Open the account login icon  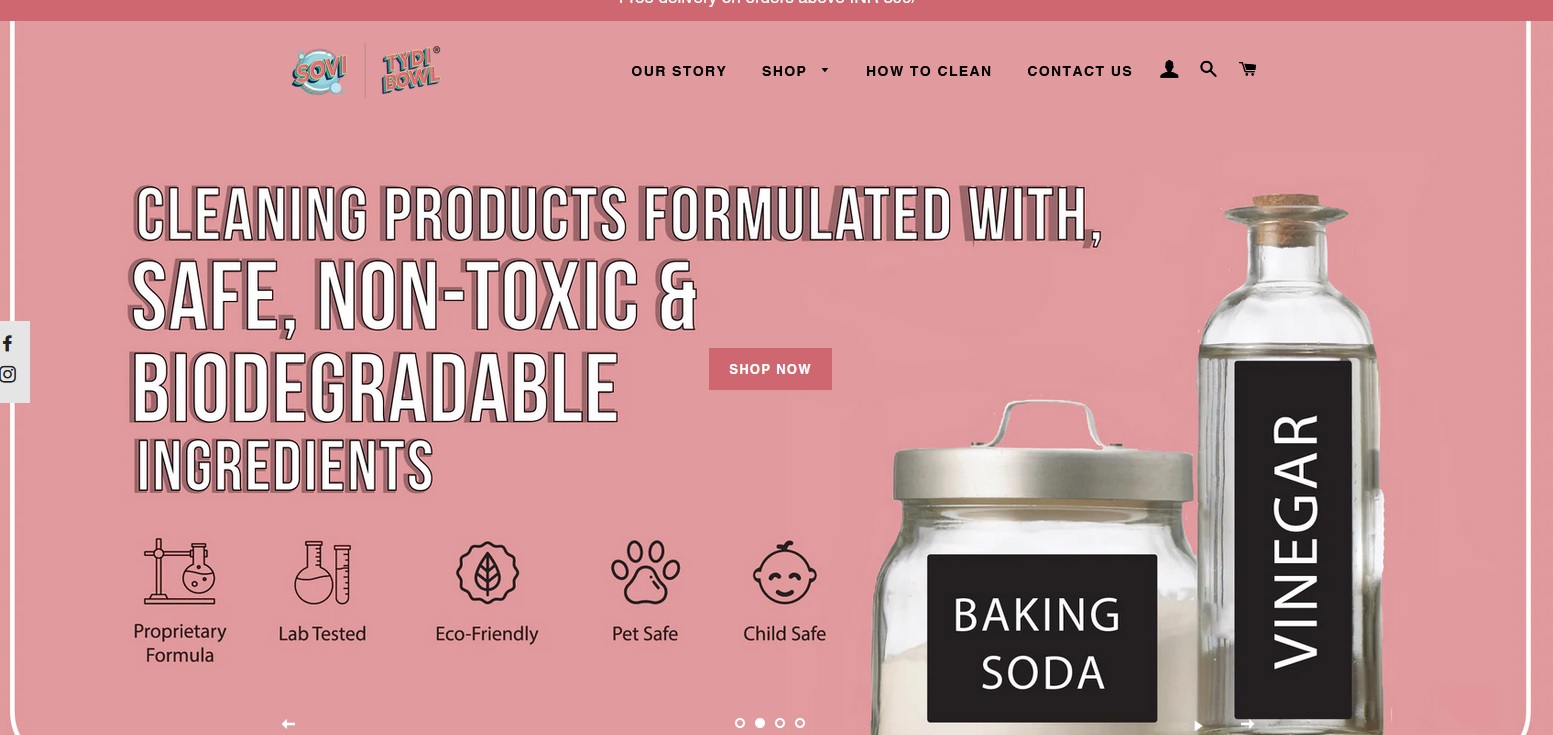pyautogui.click(x=1169, y=69)
